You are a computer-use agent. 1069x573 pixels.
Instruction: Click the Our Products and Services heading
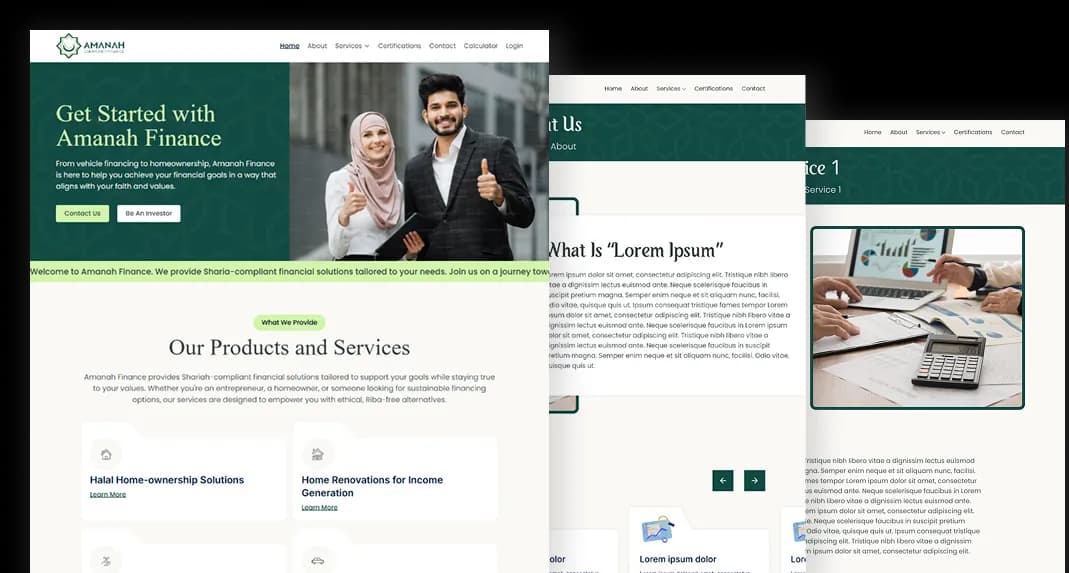[290, 348]
